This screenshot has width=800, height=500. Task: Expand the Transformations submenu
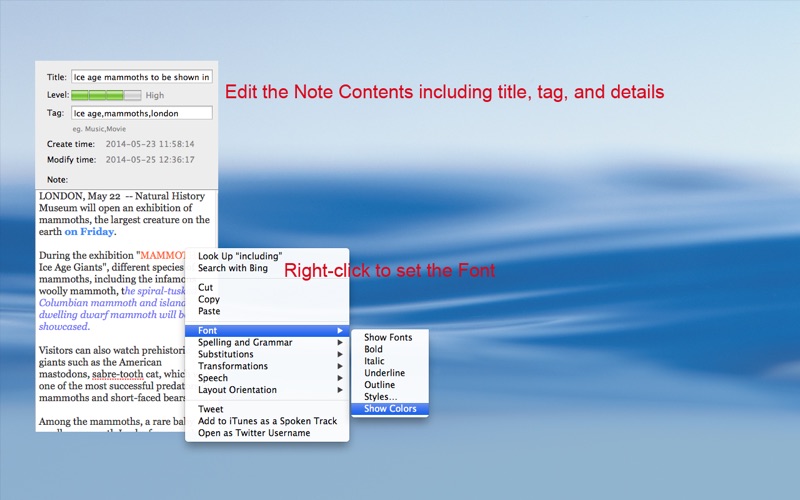point(267,366)
